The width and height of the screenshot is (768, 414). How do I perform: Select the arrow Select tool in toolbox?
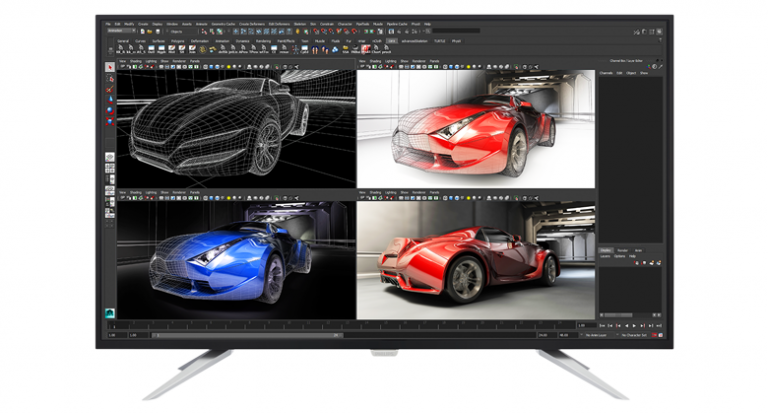click(111, 67)
